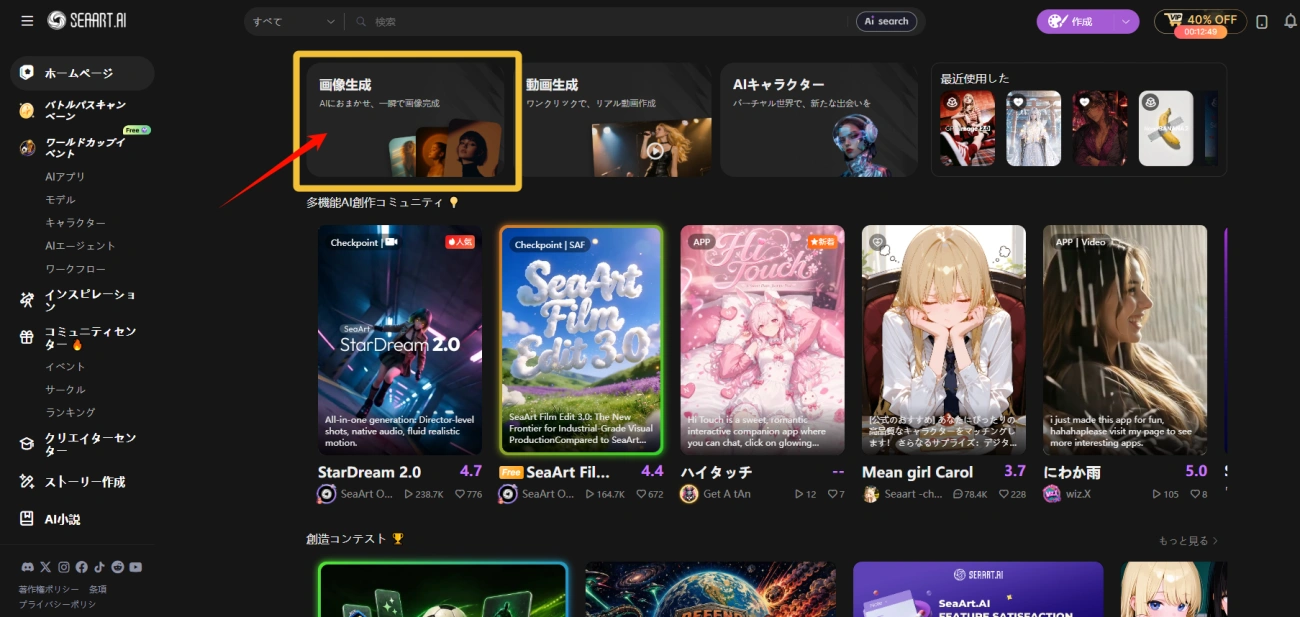The height and width of the screenshot is (617, 1300).
Task: Open YouTube social link
Action: 136,567
